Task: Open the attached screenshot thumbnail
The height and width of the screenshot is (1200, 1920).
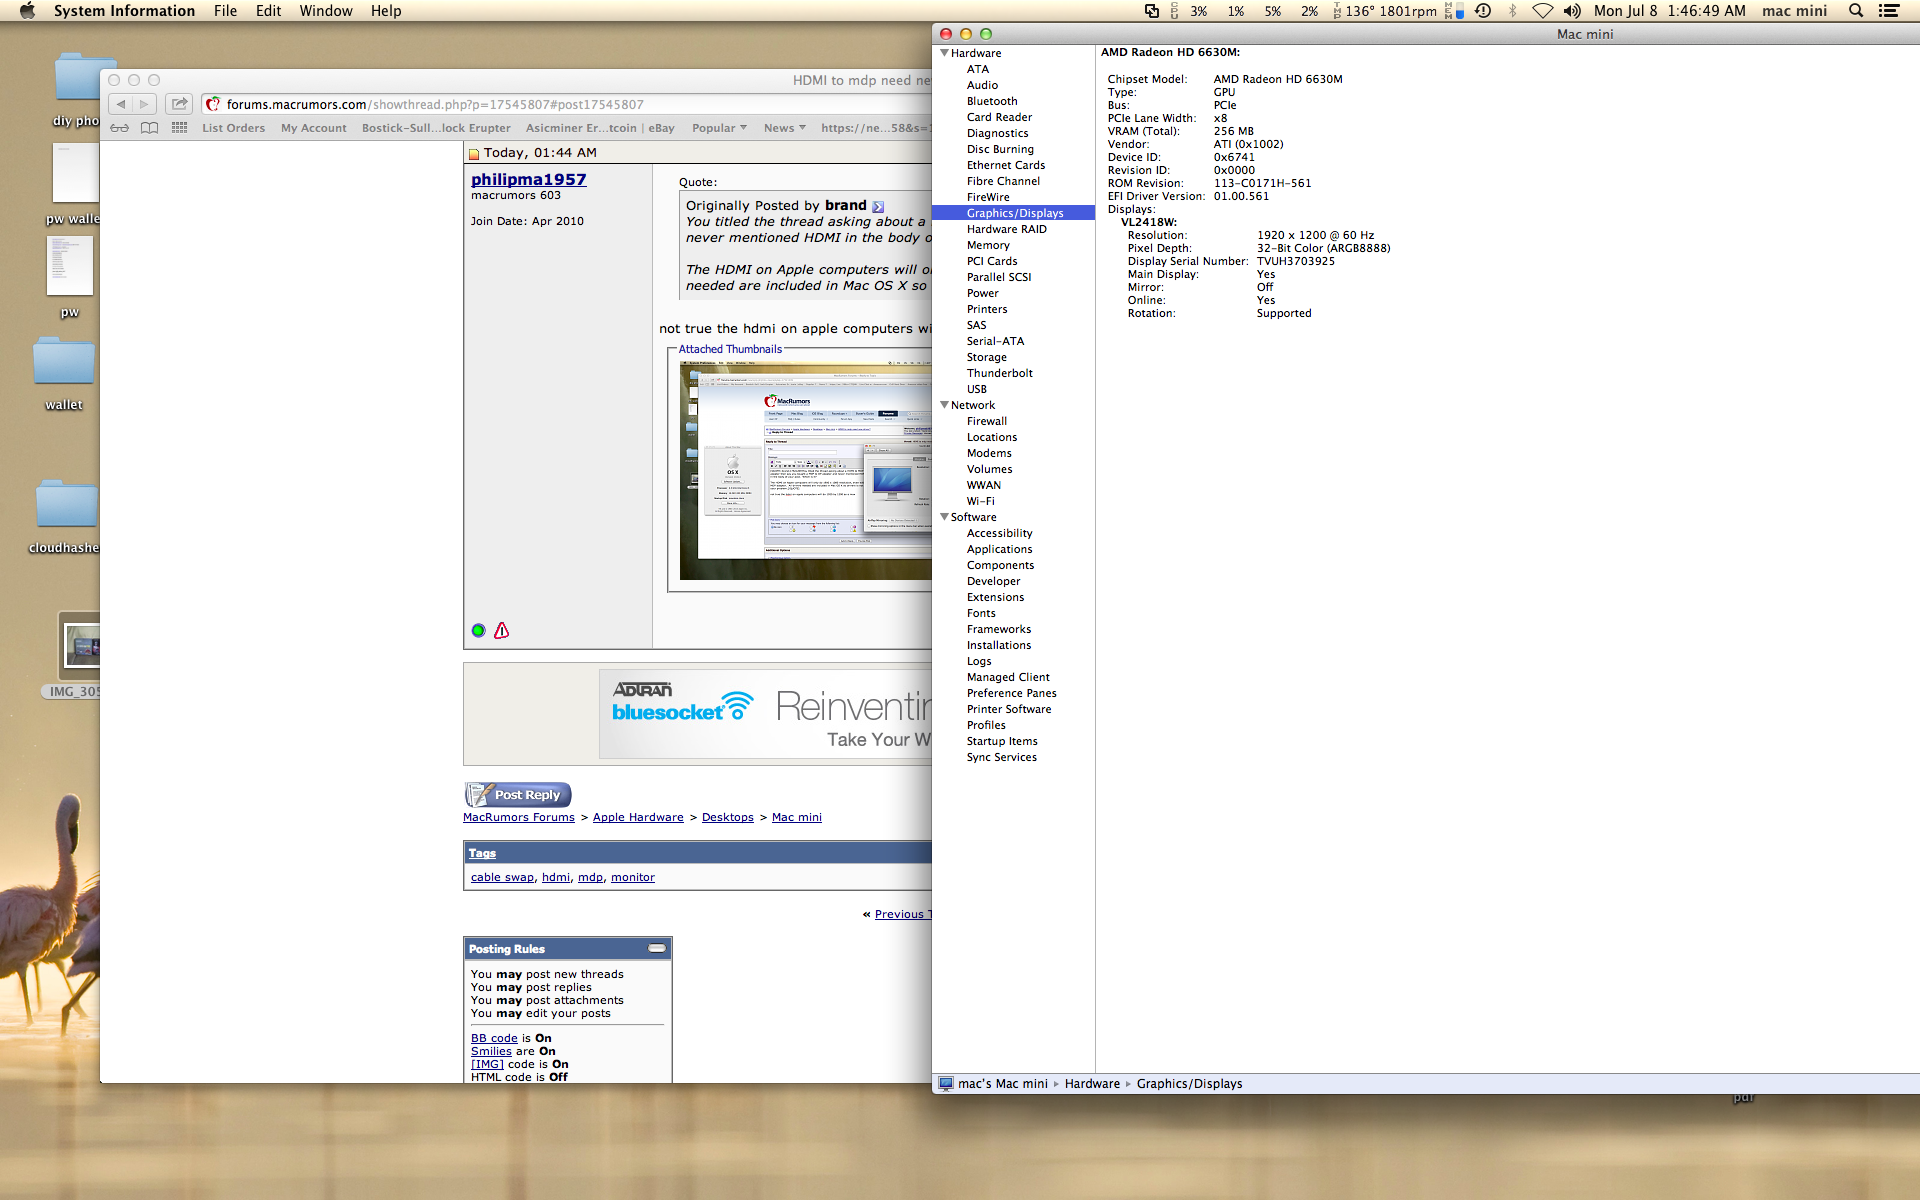Action: [805, 471]
